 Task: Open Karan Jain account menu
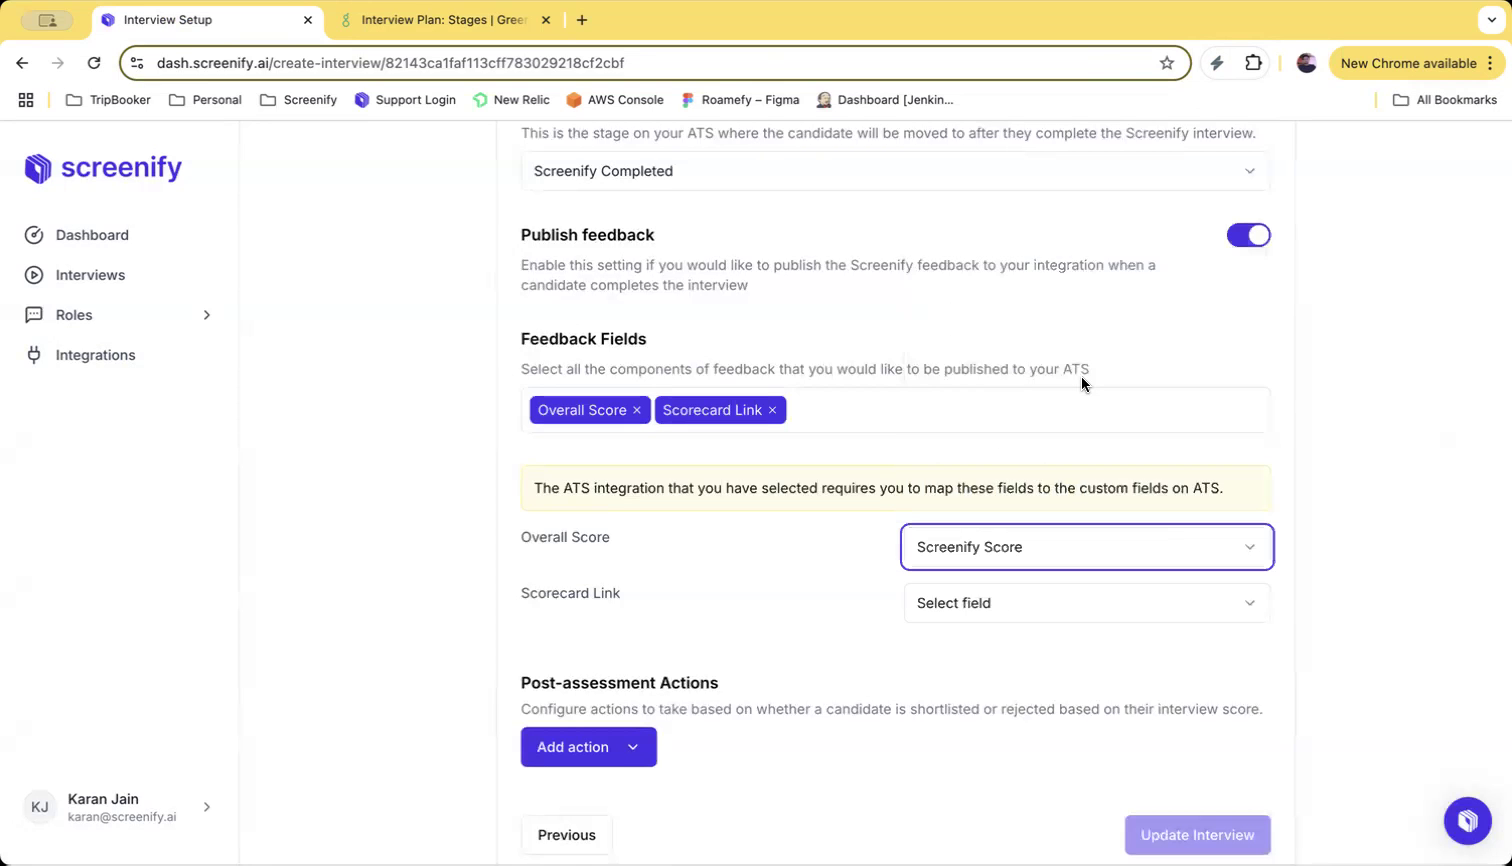(x=118, y=807)
